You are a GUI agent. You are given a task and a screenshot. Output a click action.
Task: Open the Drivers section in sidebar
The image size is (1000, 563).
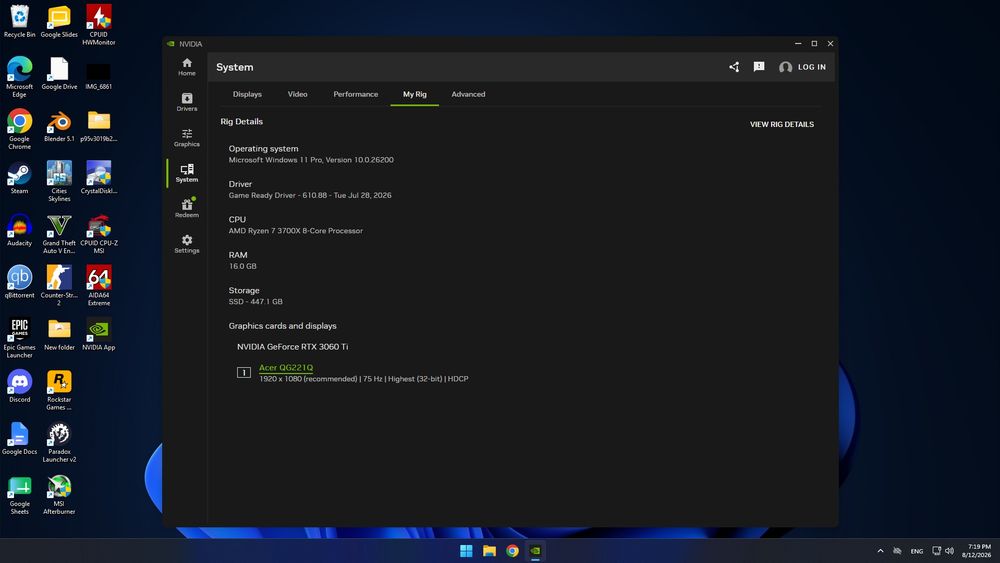[x=187, y=102]
